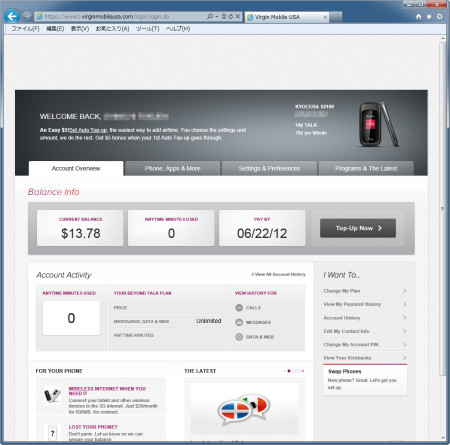The image size is (450, 445).
Task: Open the View All Account History link
Action: 279,274
